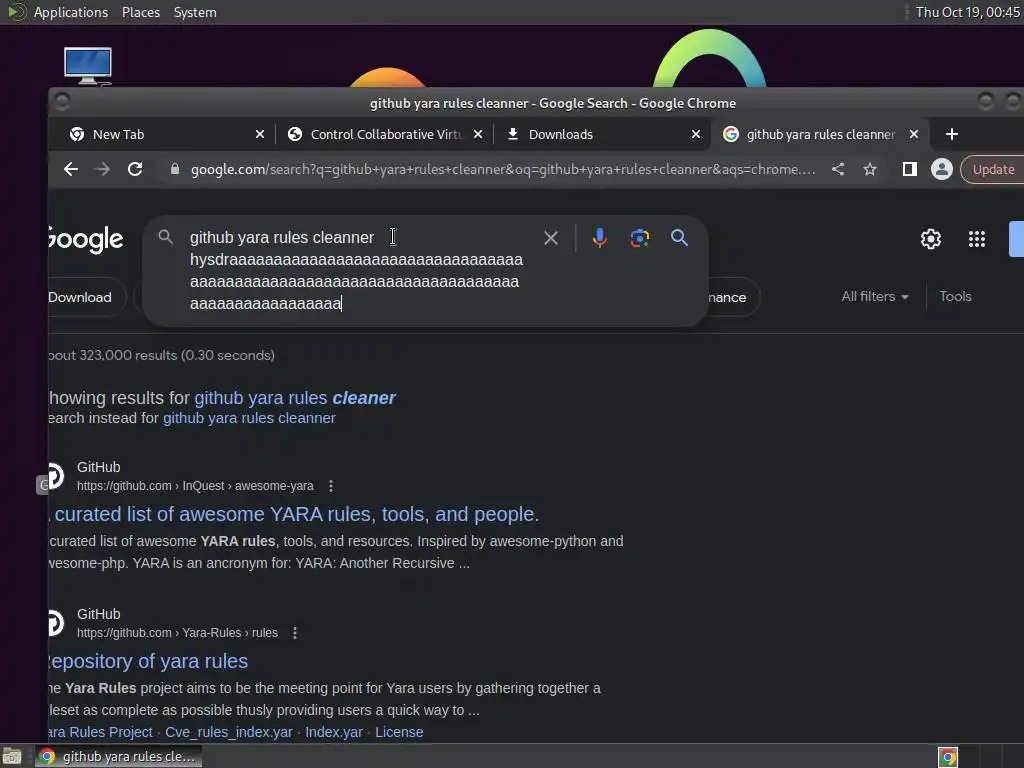Close the github yara rules cleanner tab
Screen dimensions: 1024x768
click(x=914, y=135)
